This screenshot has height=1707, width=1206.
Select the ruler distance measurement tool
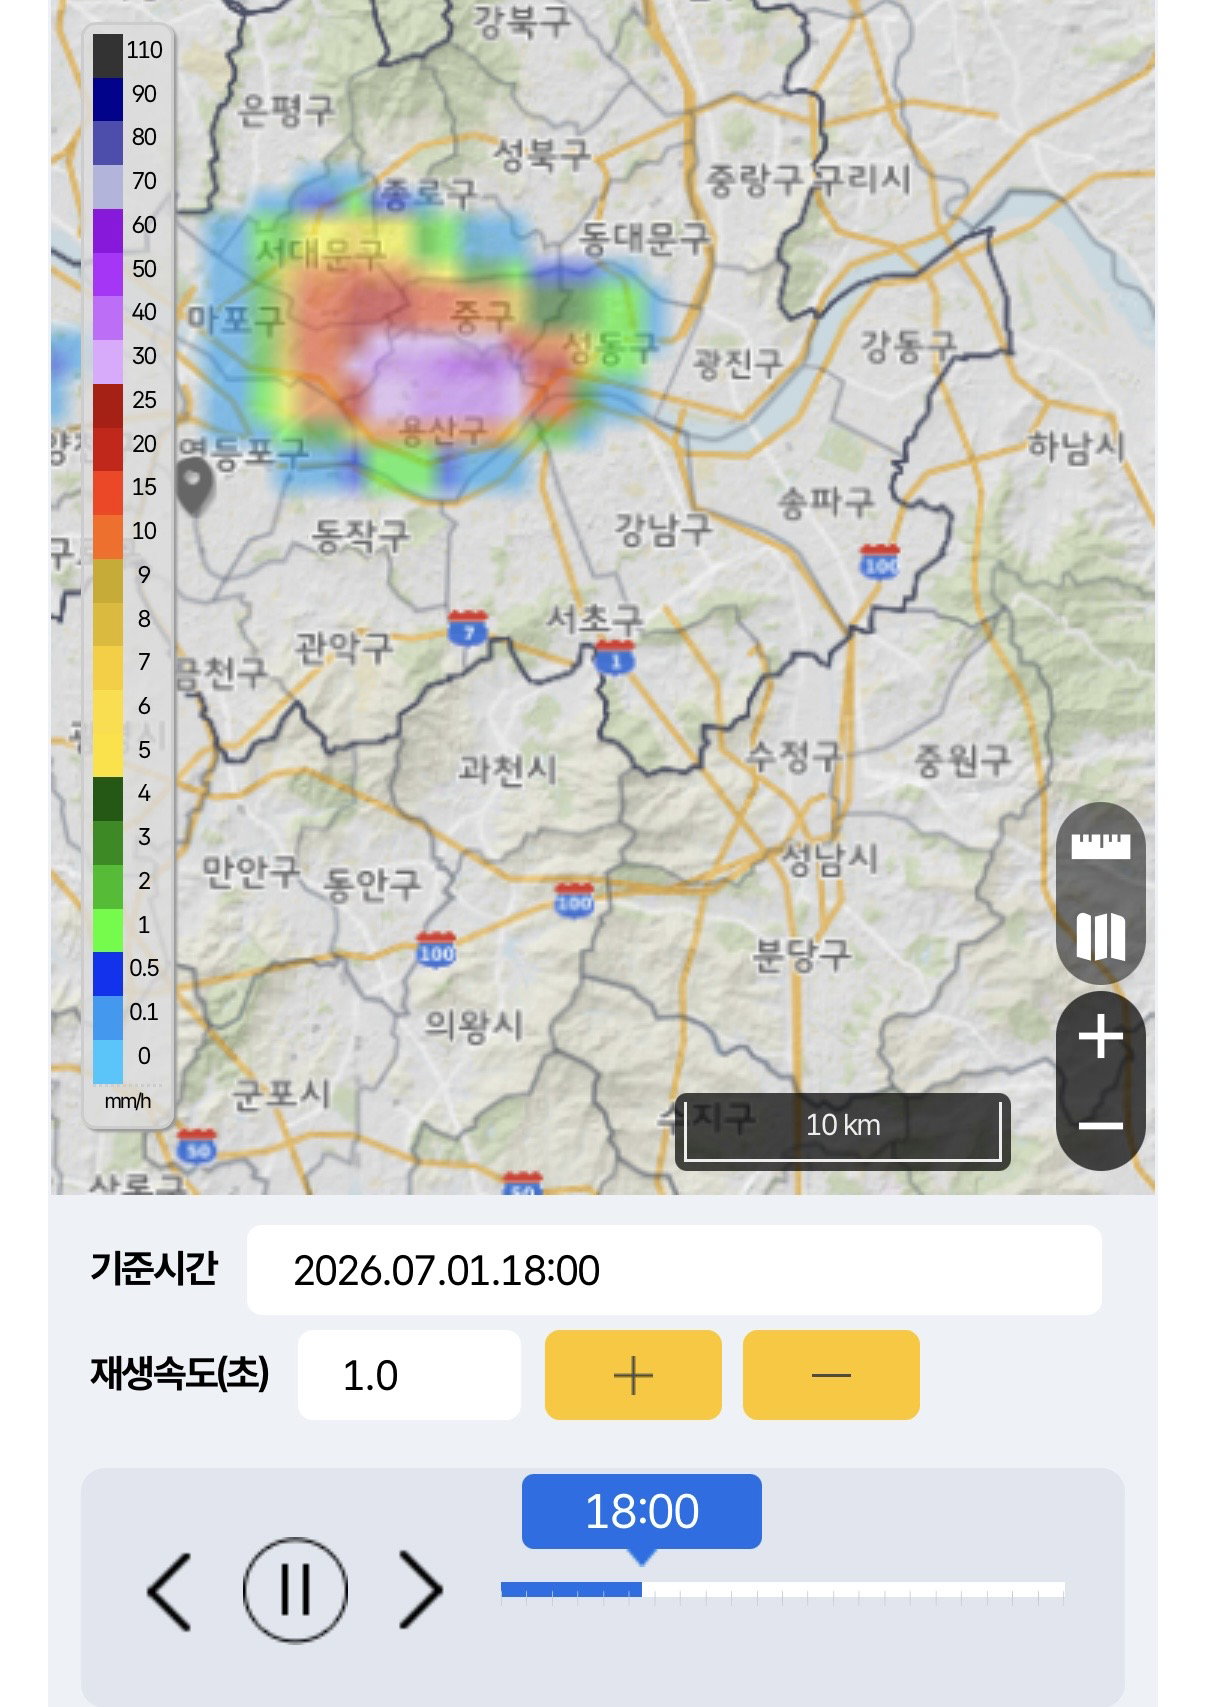[1100, 846]
